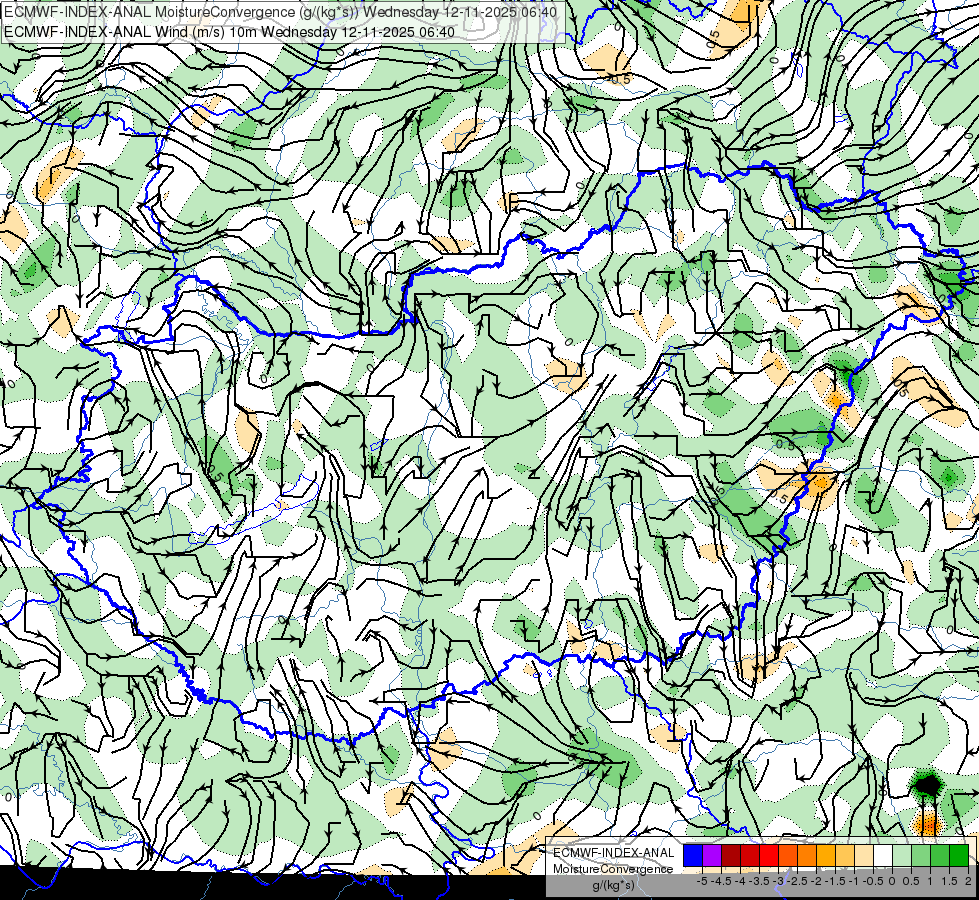Click the -5 tick label on legend
The image size is (979, 900).
[x=702, y=881]
